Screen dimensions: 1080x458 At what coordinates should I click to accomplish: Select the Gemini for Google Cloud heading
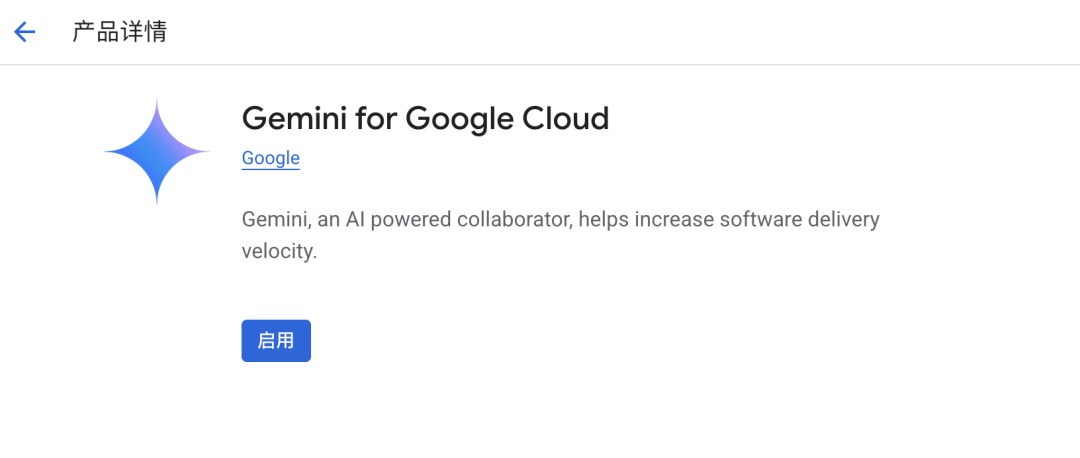[x=426, y=118]
